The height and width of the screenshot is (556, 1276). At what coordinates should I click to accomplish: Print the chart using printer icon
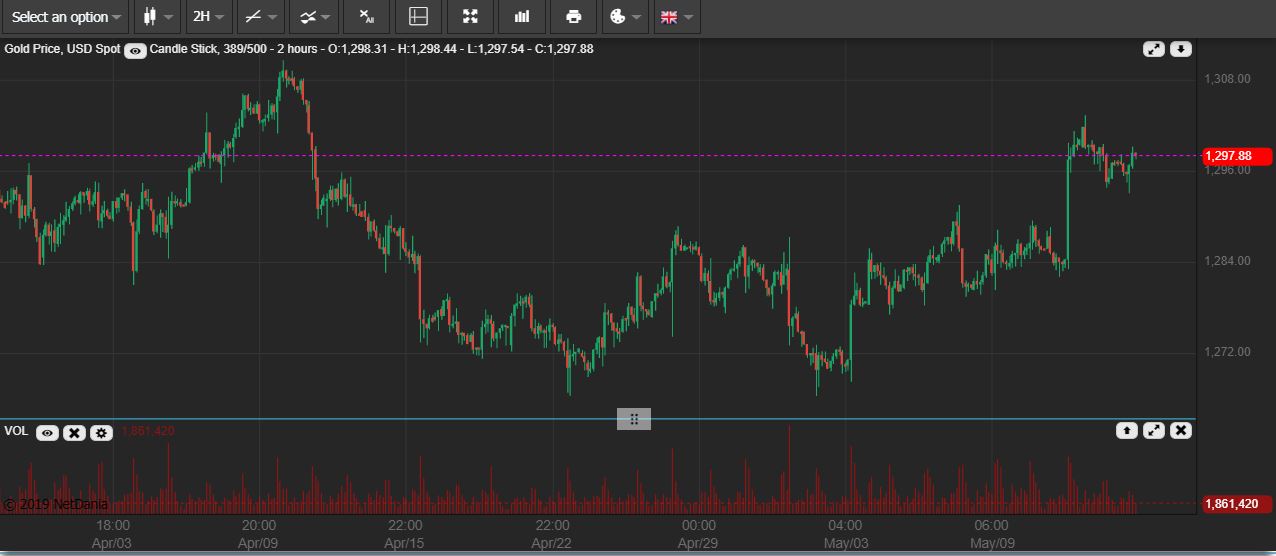(x=573, y=17)
